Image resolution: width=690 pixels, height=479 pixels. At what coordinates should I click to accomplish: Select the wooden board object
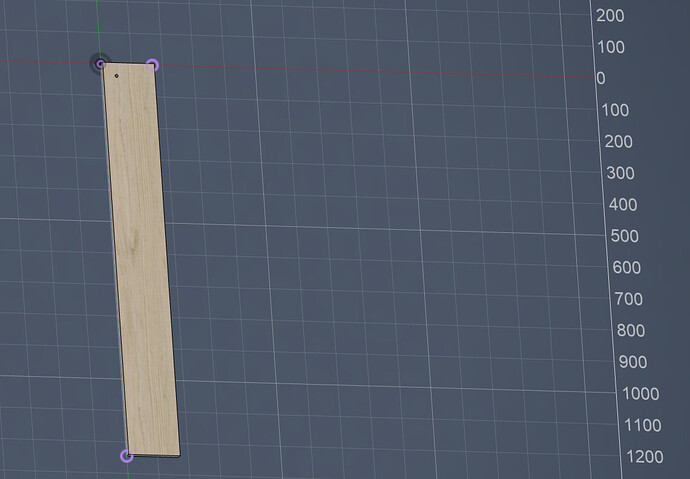[x=141, y=260]
